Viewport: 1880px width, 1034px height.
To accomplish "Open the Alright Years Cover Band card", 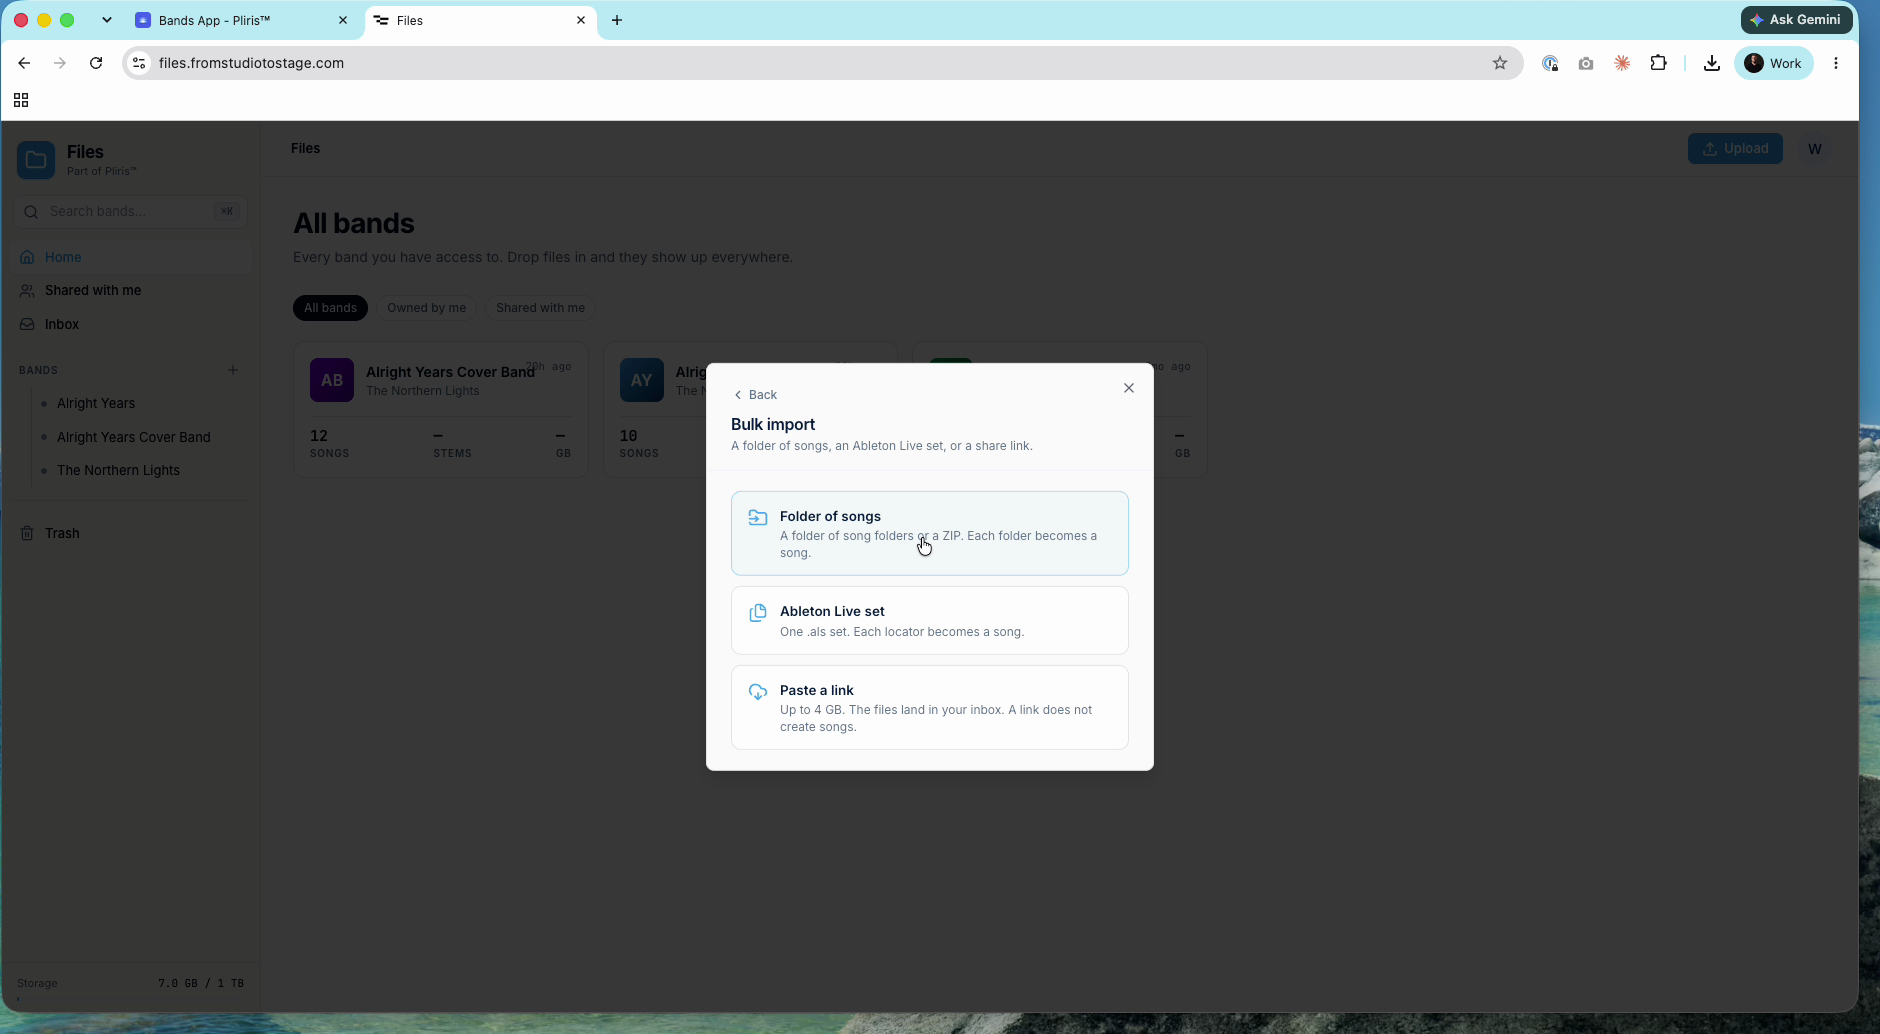I will (x=441, y=410).
